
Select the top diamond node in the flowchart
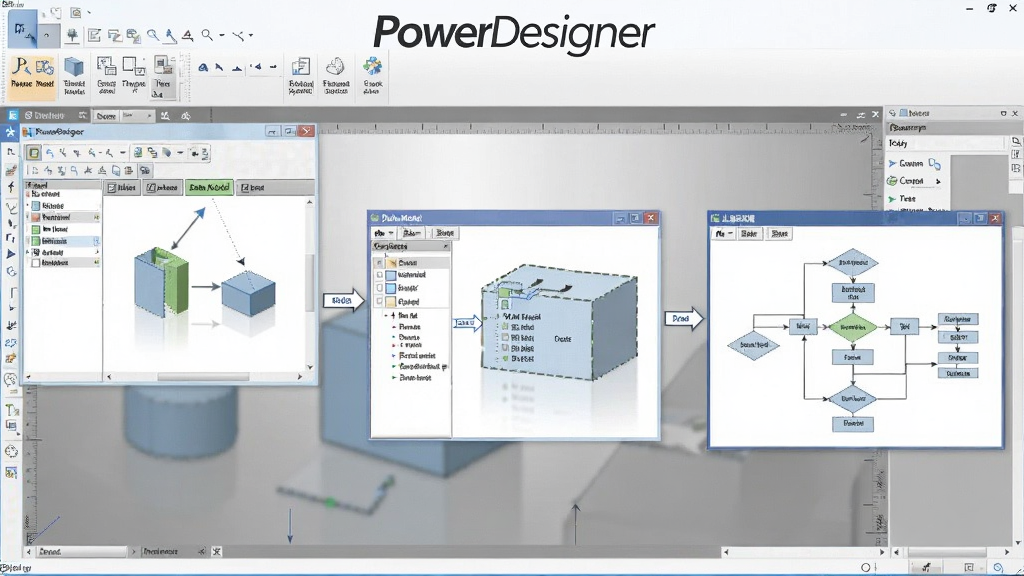(853, 263)
